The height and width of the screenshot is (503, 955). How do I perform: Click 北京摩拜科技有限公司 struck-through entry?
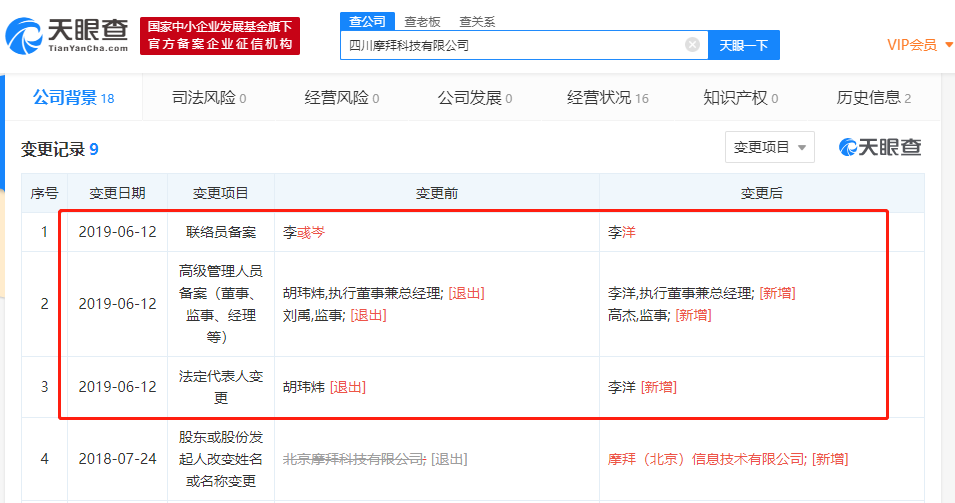coord(354,459)
